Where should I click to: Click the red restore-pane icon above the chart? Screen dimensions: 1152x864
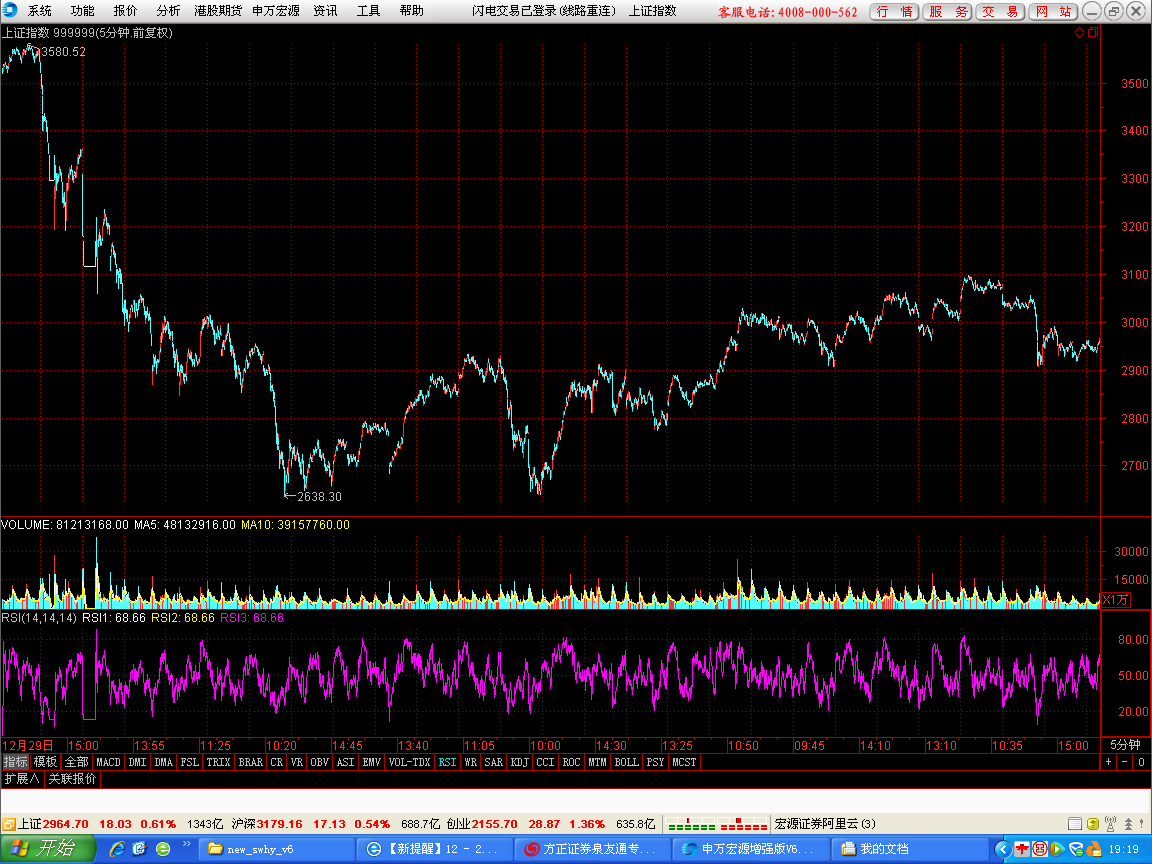point(1093,32)
